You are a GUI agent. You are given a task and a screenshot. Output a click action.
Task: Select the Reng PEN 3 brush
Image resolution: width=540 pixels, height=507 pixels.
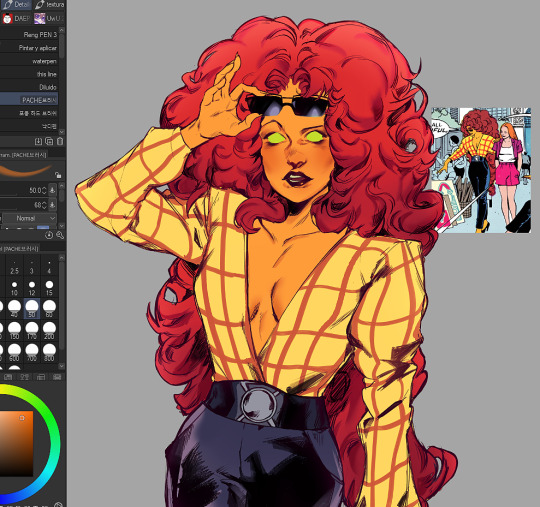pyautogui.click(x=29, y=35)
